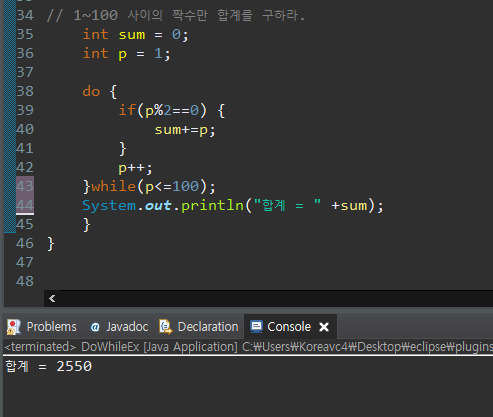Click the terminated DoWhileEx launch description
Viewport: 493px width, 417px height.
pos(248,347)
